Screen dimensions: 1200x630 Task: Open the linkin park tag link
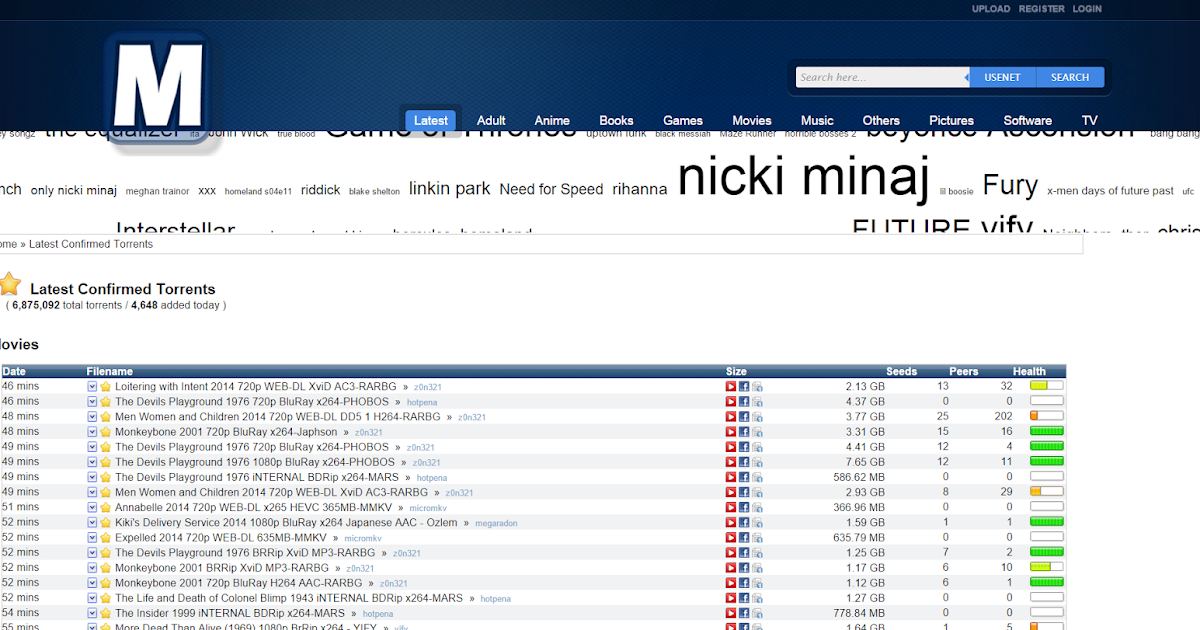[x=450, y=188]
